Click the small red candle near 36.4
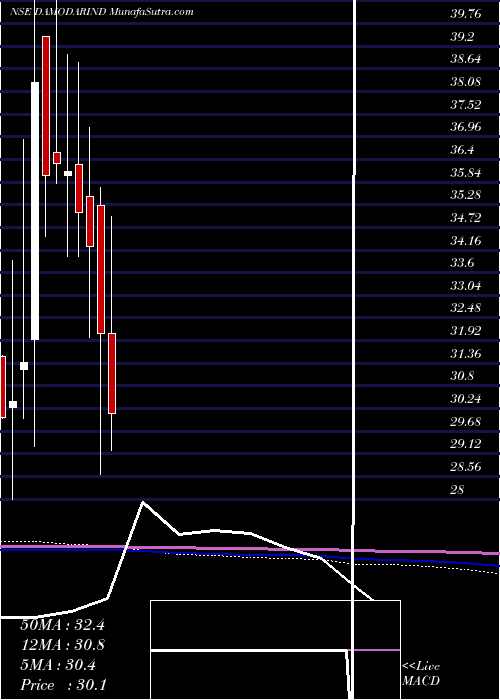Image resolution: width=500 pixels, height=700 pixels. (57, 158)
